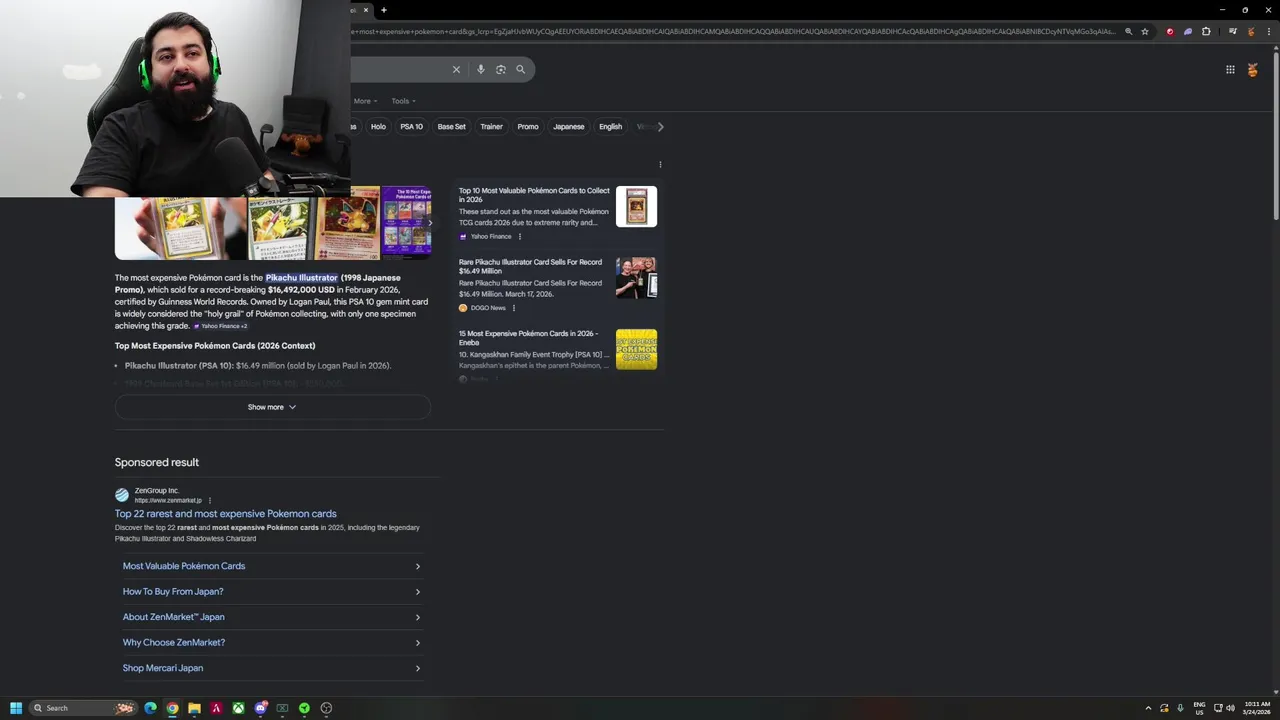
Task: Select the Base Set filter chip
Action: click(x=451, y=127)
